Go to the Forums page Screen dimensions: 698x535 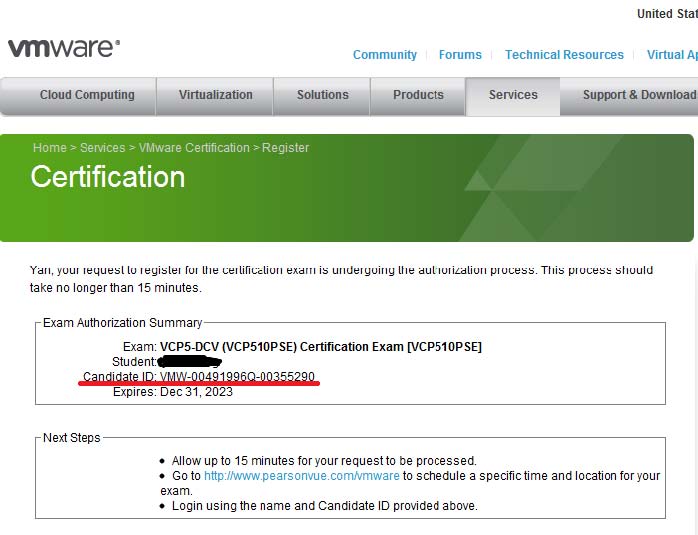coord(460,55)
